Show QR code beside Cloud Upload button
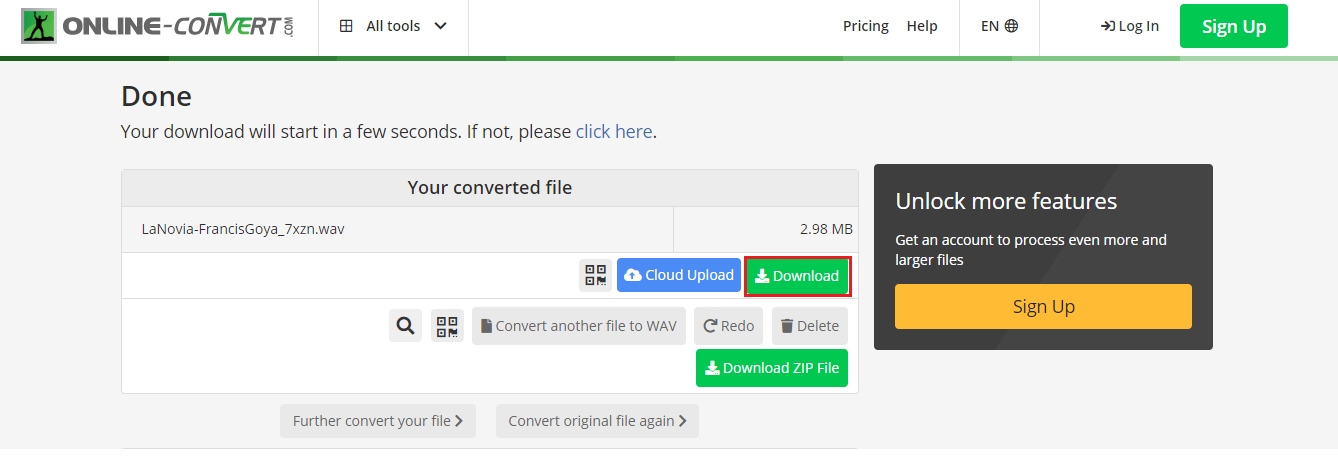The image size is (1338, 460). (595, 276)
